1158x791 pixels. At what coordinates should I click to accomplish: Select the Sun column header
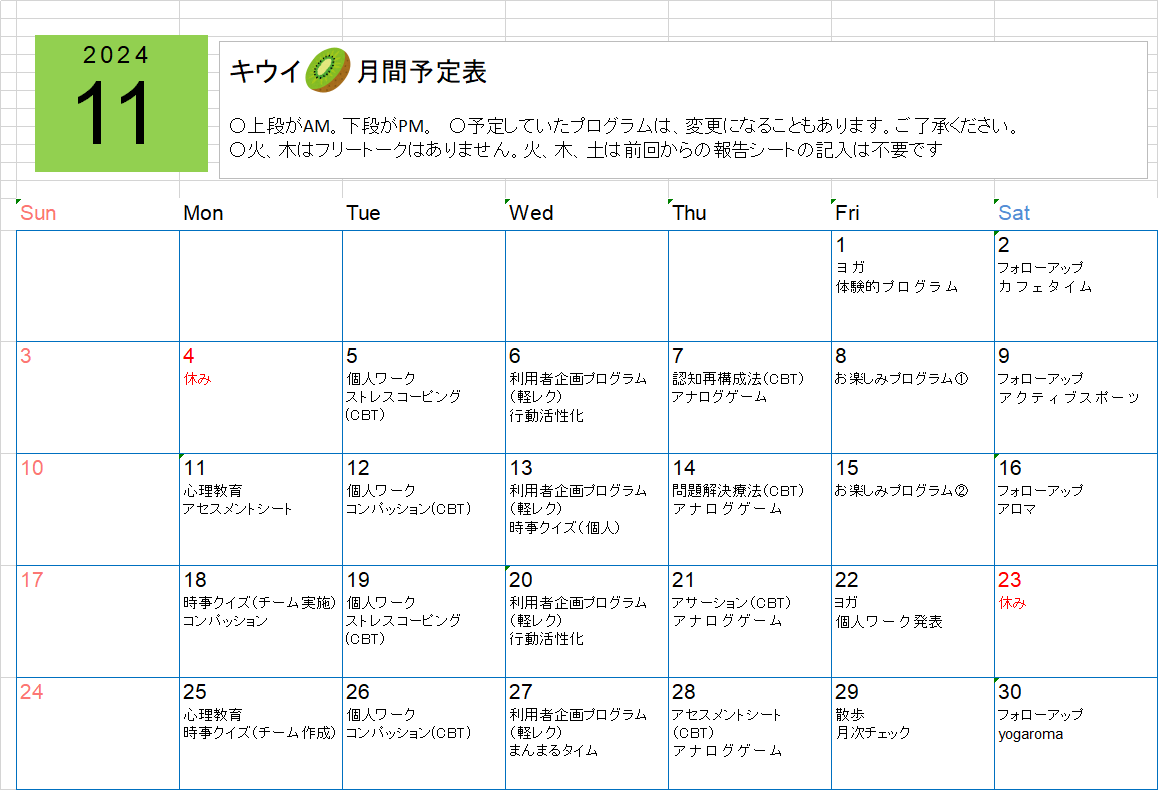point(38,213)
